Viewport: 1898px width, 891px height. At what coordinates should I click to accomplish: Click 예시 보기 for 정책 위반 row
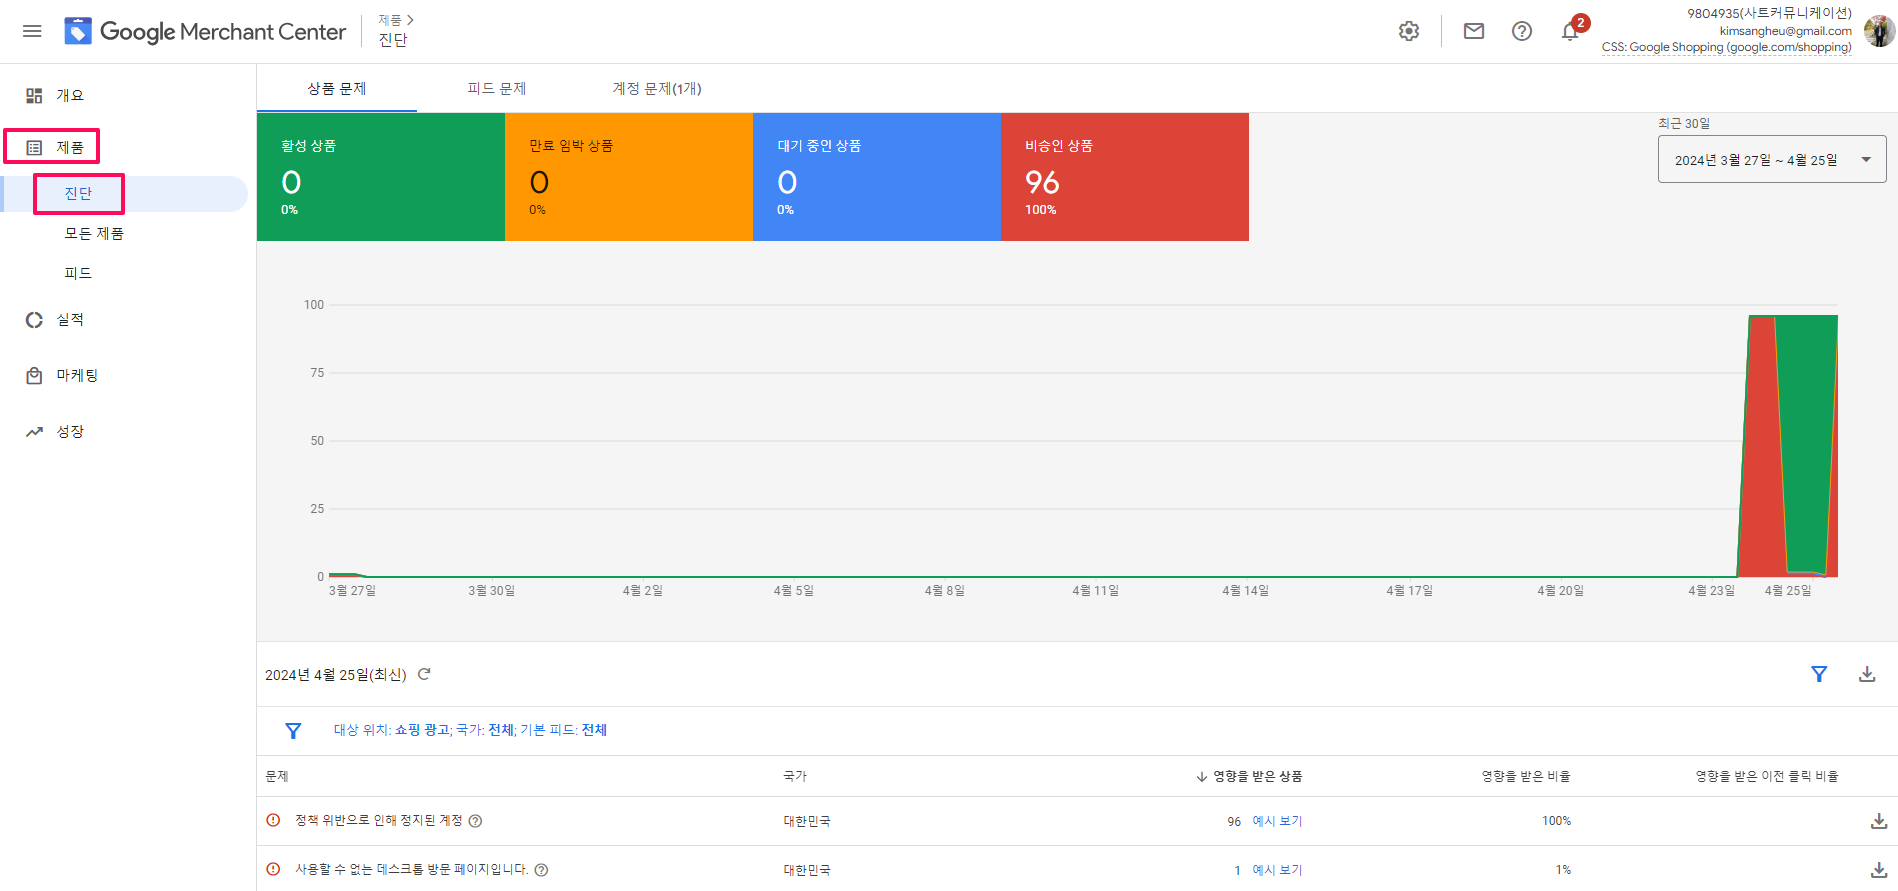[x=1277, y=821]
